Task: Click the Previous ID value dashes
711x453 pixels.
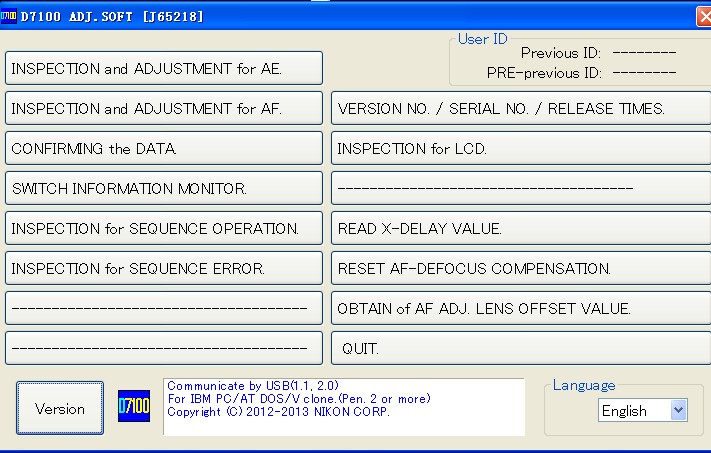Action: click(644, 53)
